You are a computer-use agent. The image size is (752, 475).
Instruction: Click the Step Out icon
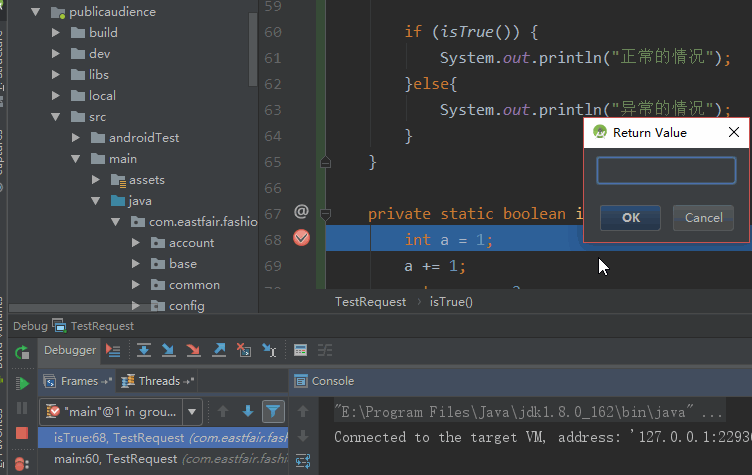[219, 351]
